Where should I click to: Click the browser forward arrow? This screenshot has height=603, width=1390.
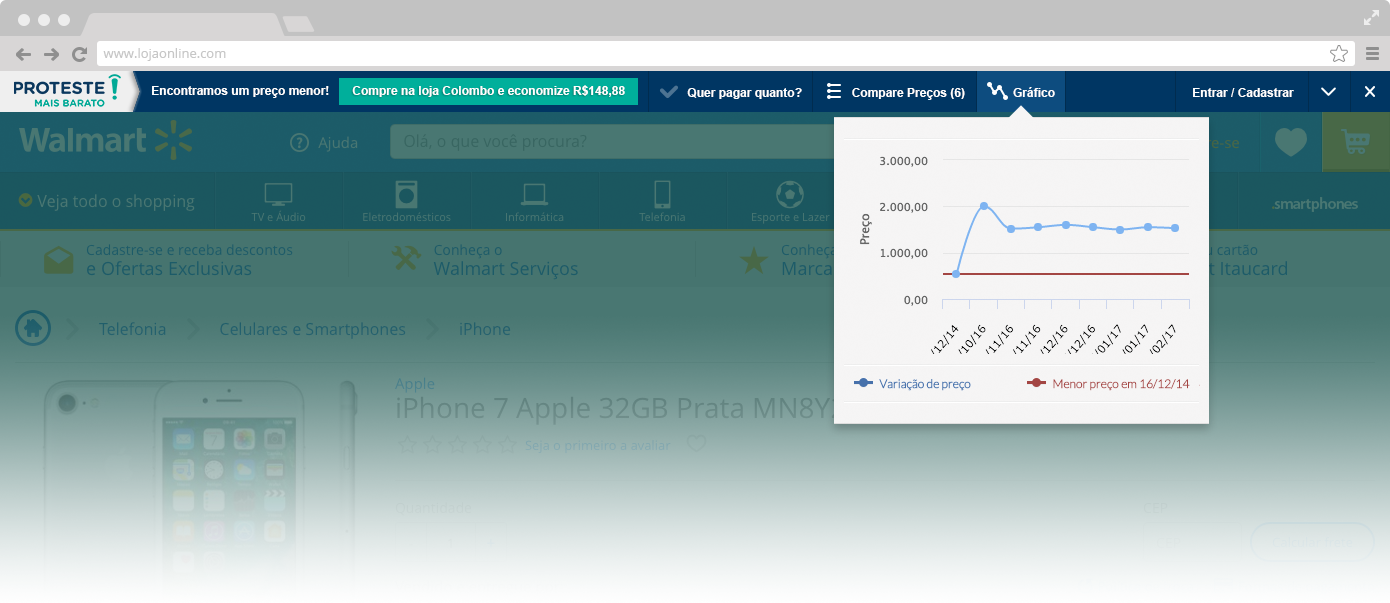(x=52, y=54)
